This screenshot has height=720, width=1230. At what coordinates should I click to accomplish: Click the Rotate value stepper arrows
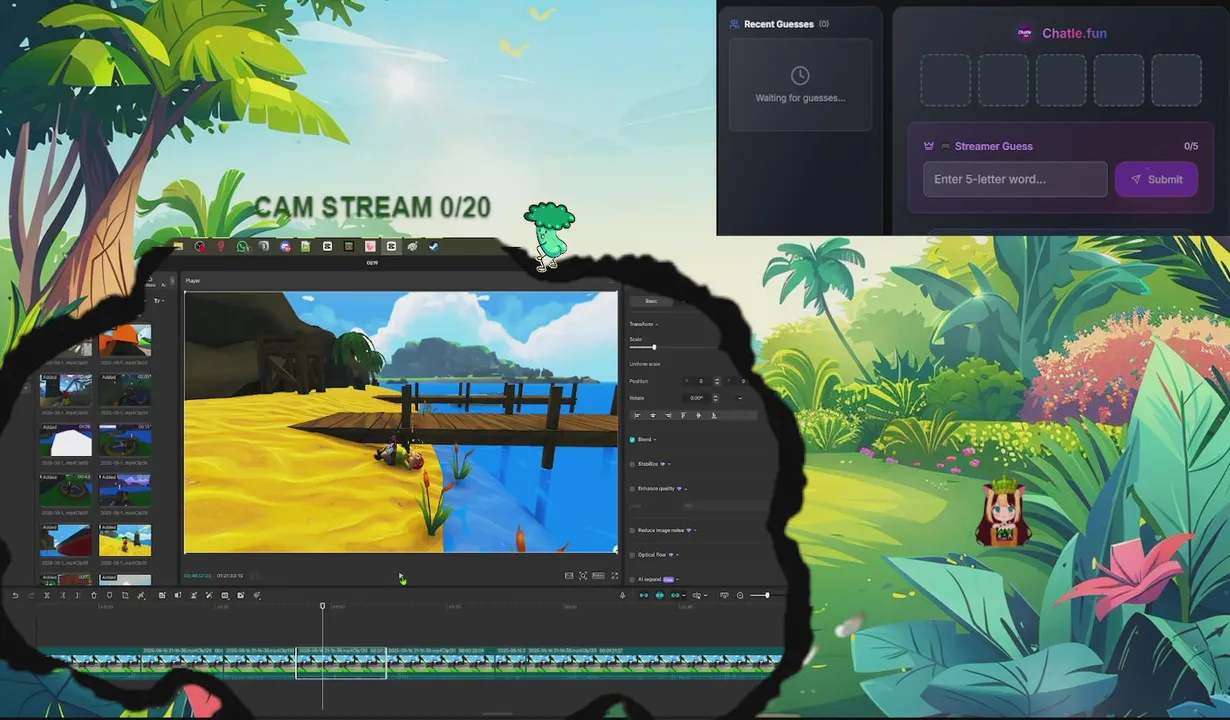pyautogui.click(x=715, y=398)
